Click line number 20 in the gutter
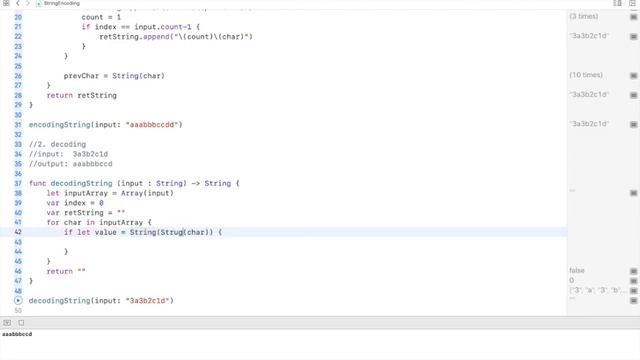Image resolution: width=640 pixels, height=360 pixels. click(18, 17)
